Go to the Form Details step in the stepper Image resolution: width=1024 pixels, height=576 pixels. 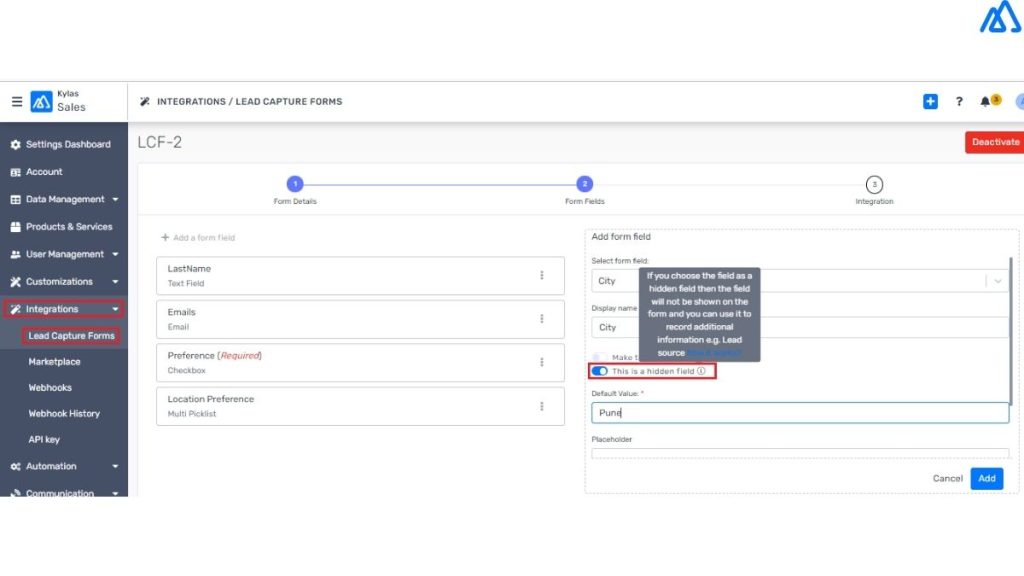(x=294, y=184)
